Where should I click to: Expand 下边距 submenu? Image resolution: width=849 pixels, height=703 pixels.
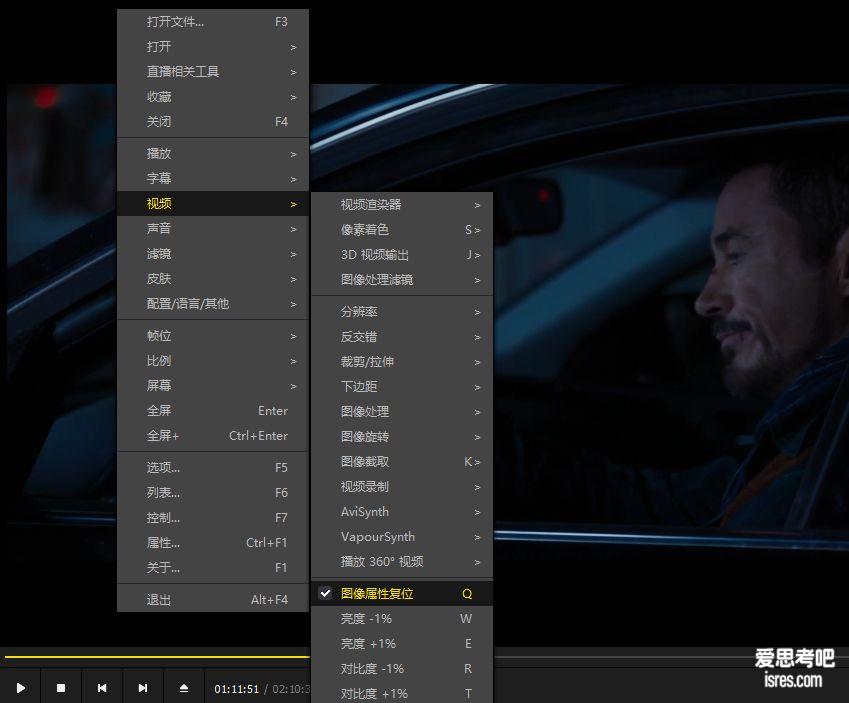[x=402, y=387]
